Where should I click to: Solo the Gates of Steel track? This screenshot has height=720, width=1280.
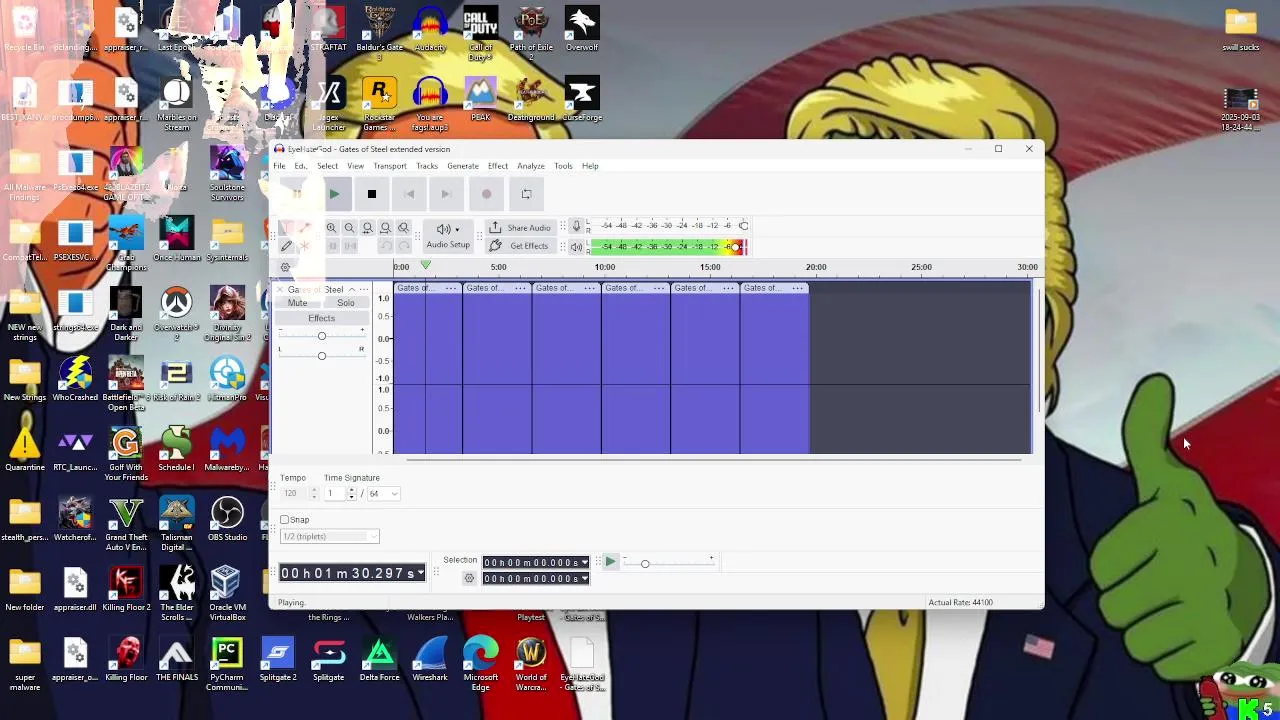coord(345,303)
